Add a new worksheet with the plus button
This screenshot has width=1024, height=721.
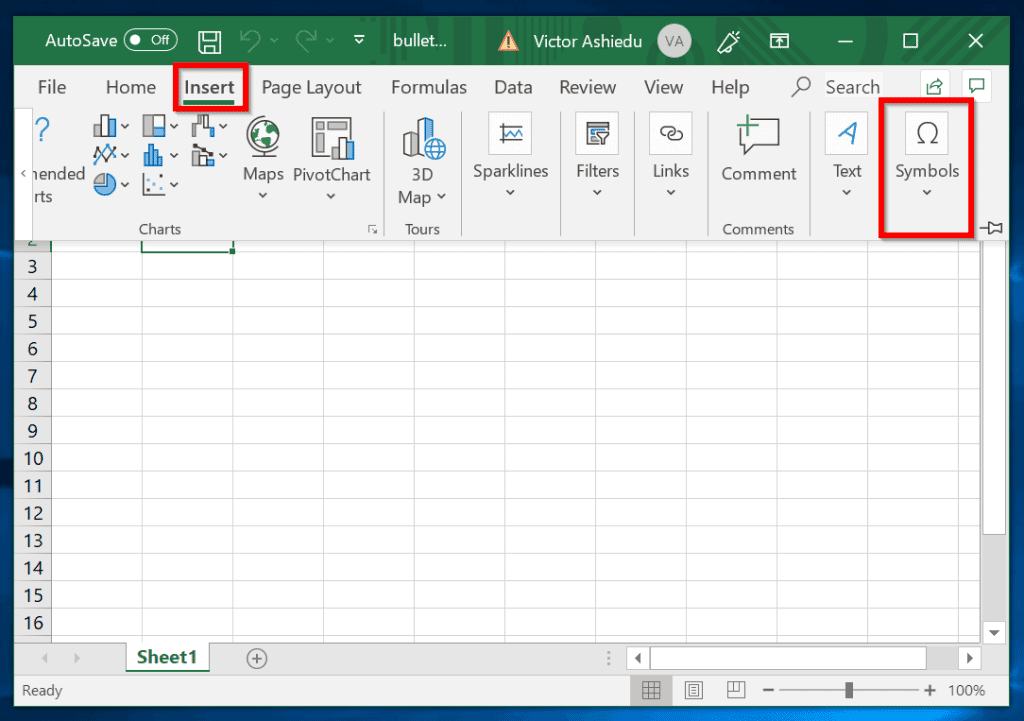click(256, 658)
